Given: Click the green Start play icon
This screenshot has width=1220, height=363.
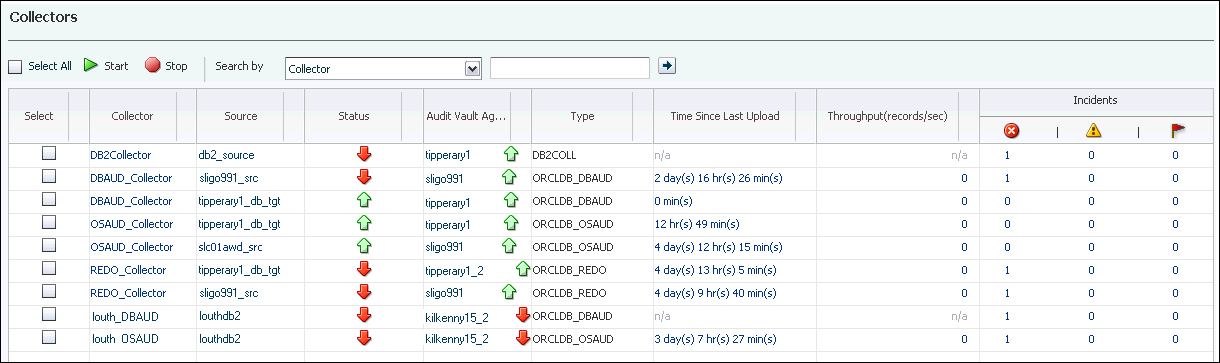Looking at the screenshot, I should [91, 66].
